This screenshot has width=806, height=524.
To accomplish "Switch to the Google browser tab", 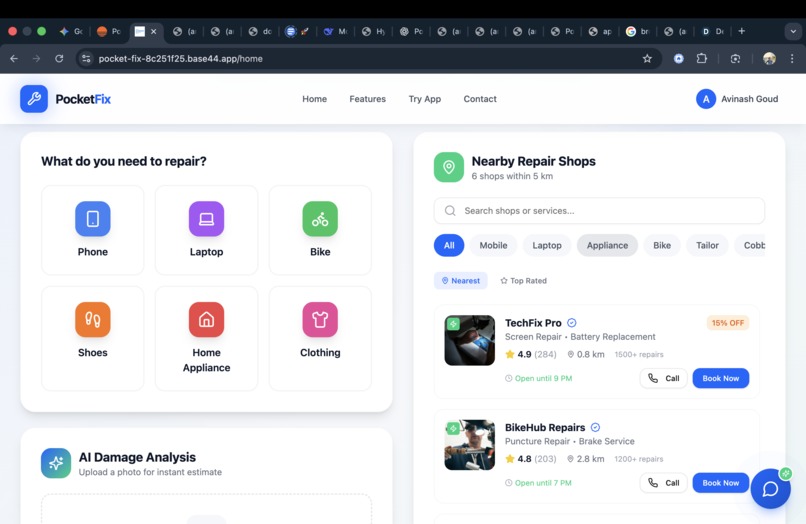I will (637, 31).
